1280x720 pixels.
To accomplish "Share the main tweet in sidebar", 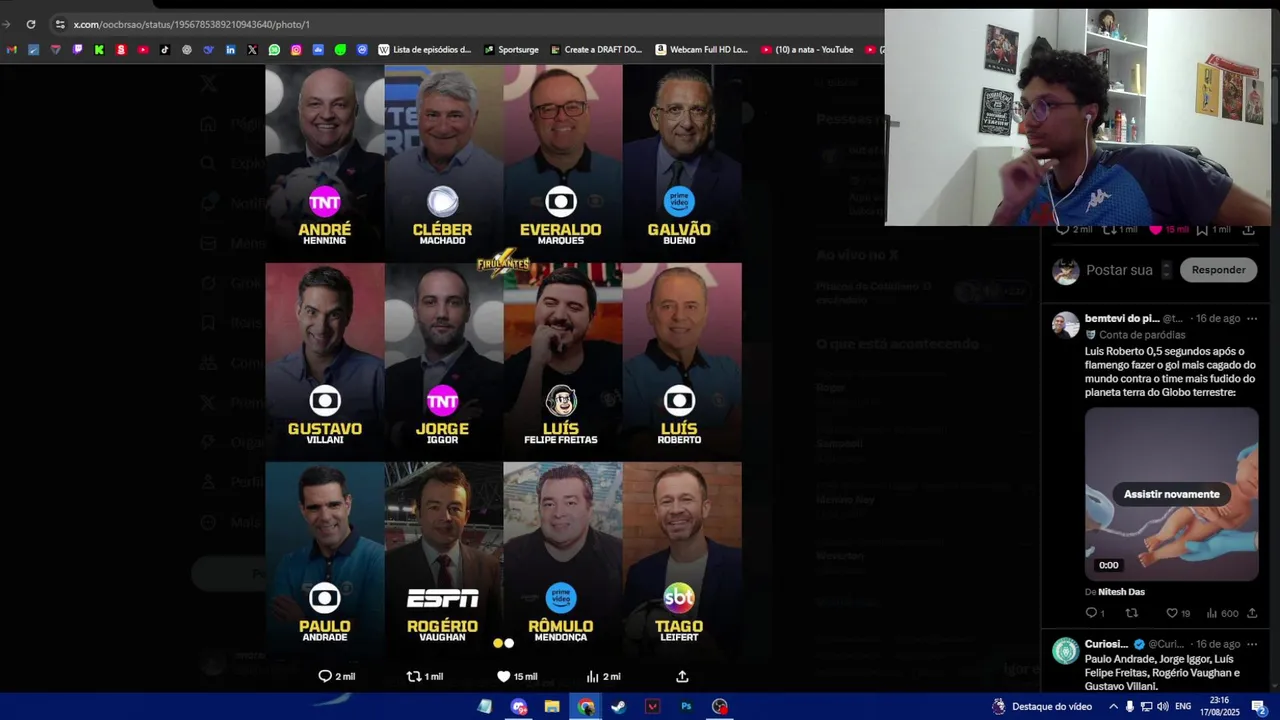I will click(1248, 229).
